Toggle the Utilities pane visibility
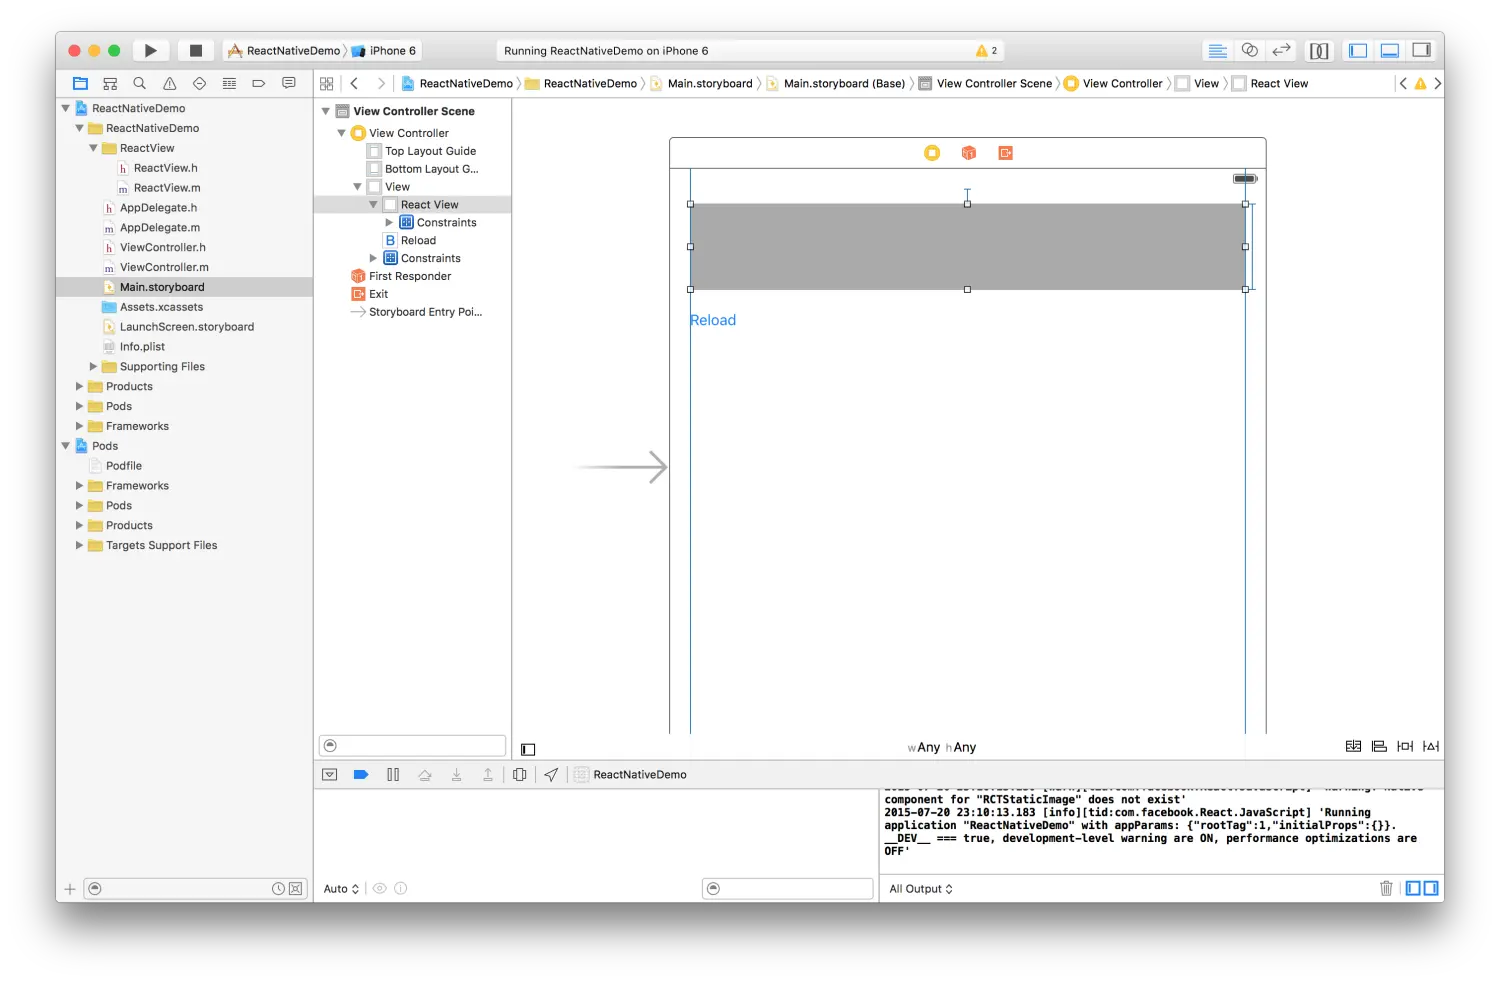Screen dimensions: 1500x982 coord(1421,50)
